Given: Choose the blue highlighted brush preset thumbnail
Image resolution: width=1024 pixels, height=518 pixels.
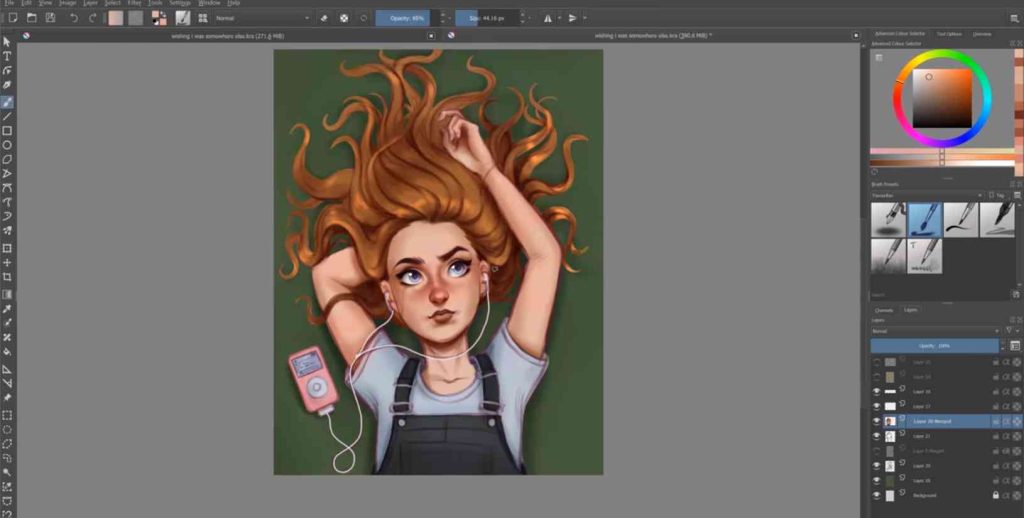Looking at the screenshot, I should 924,220.
